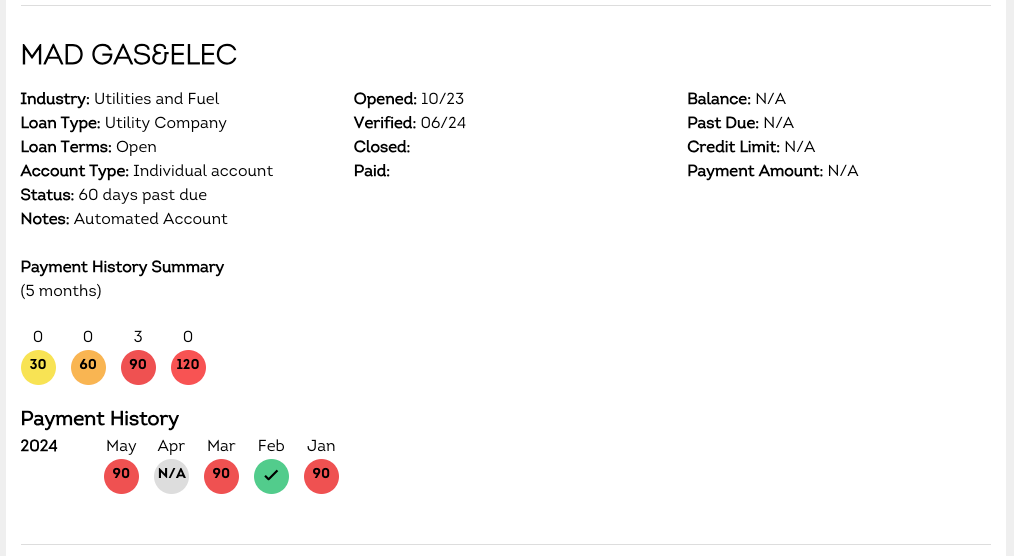Click the Verified 06/24 date field
Screen dimensions: 1014x556
(x=410, y=123)
